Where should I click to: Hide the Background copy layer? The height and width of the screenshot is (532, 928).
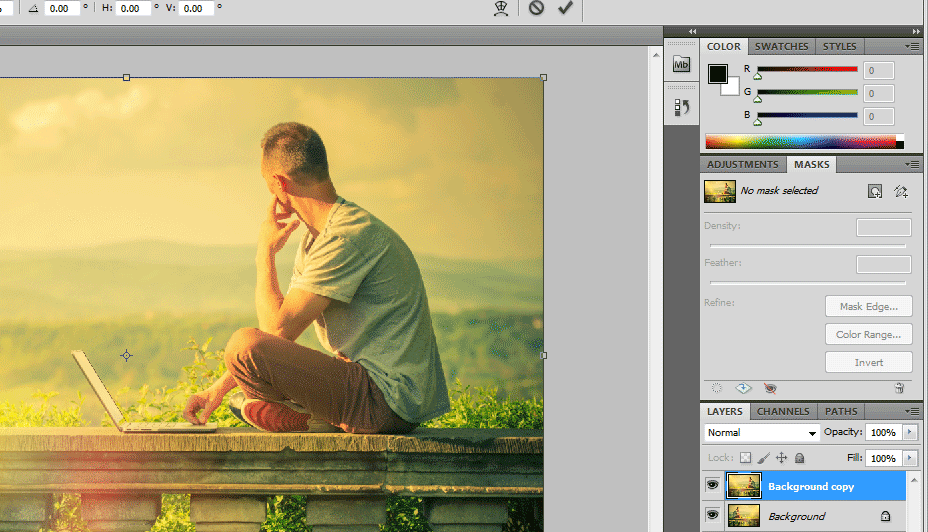click(713, 485)
